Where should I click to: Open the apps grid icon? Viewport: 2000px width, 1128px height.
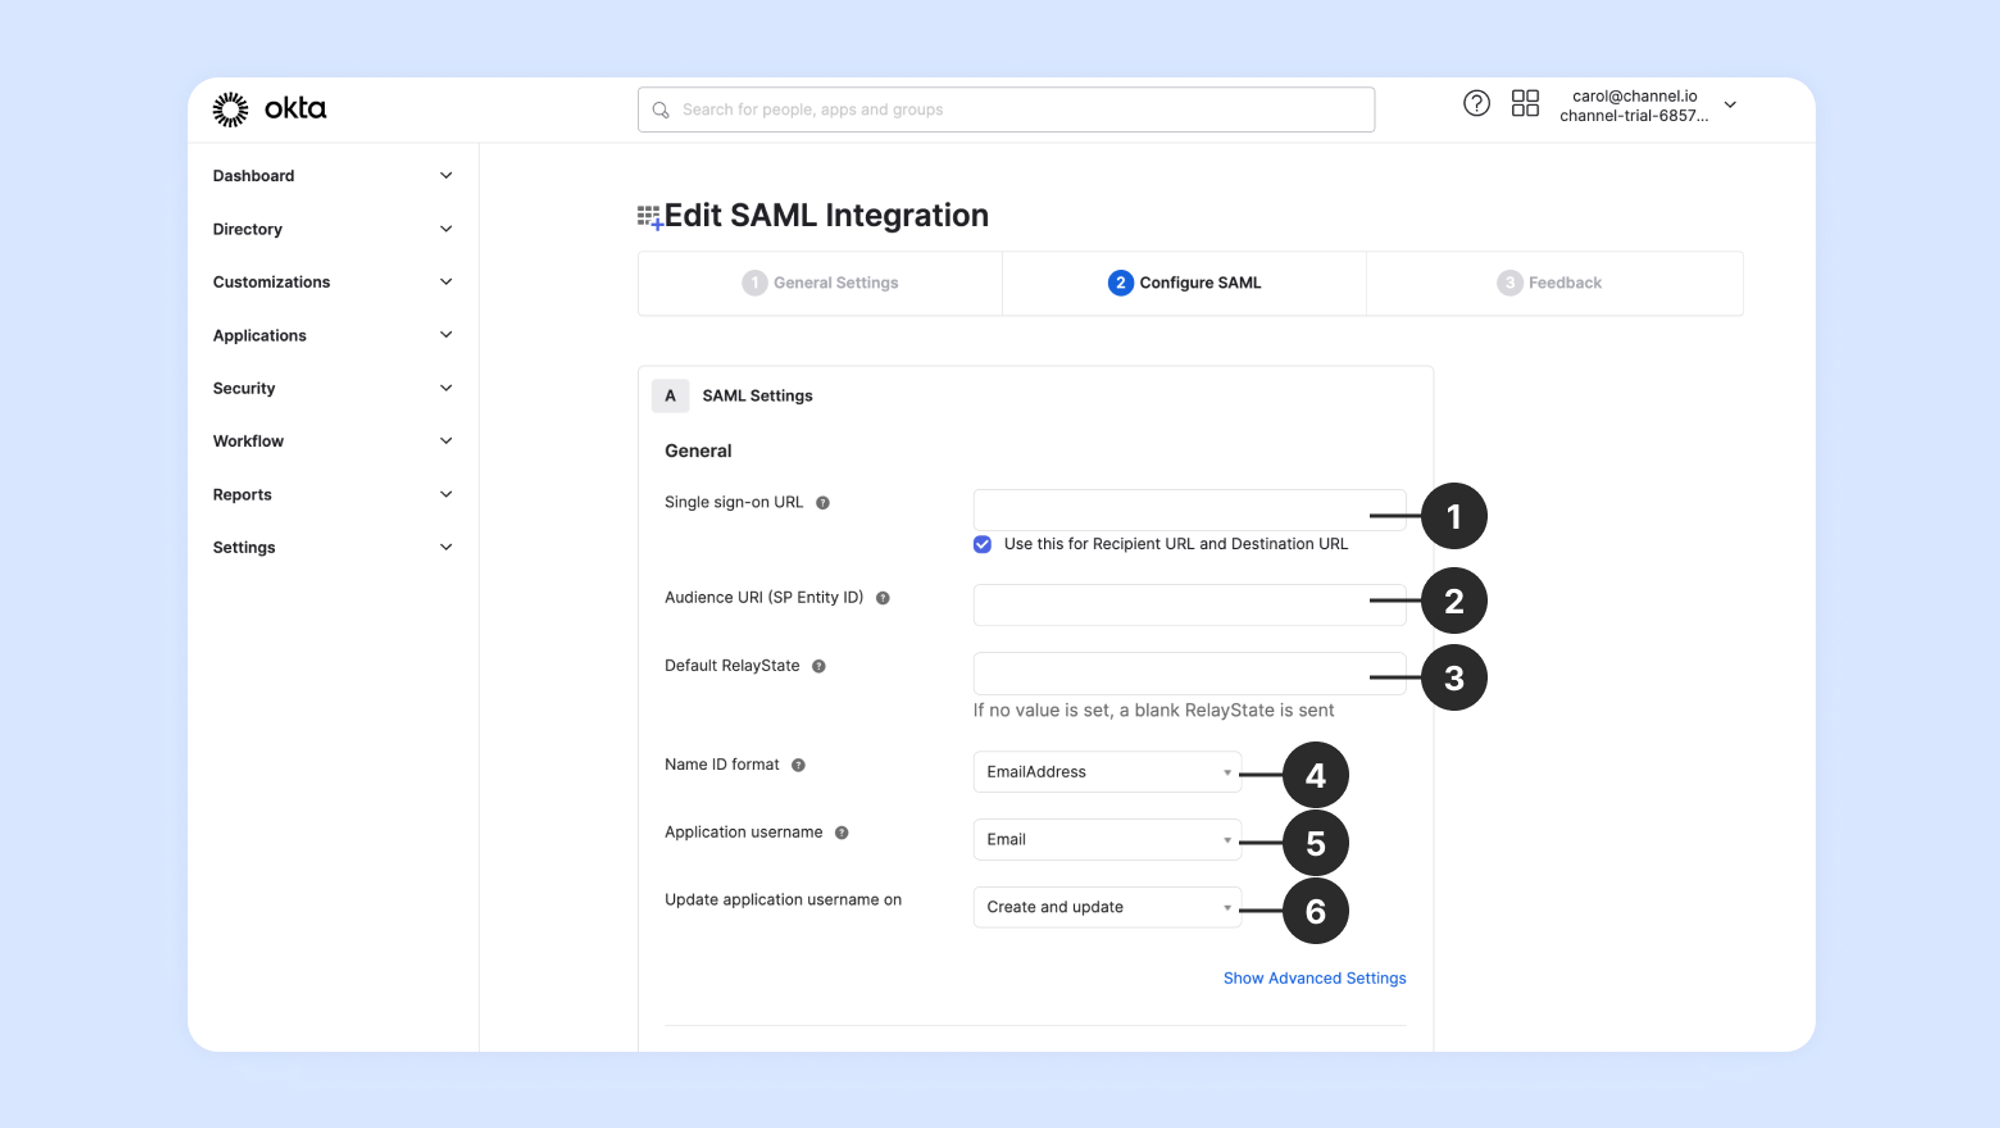(1525, 103)
